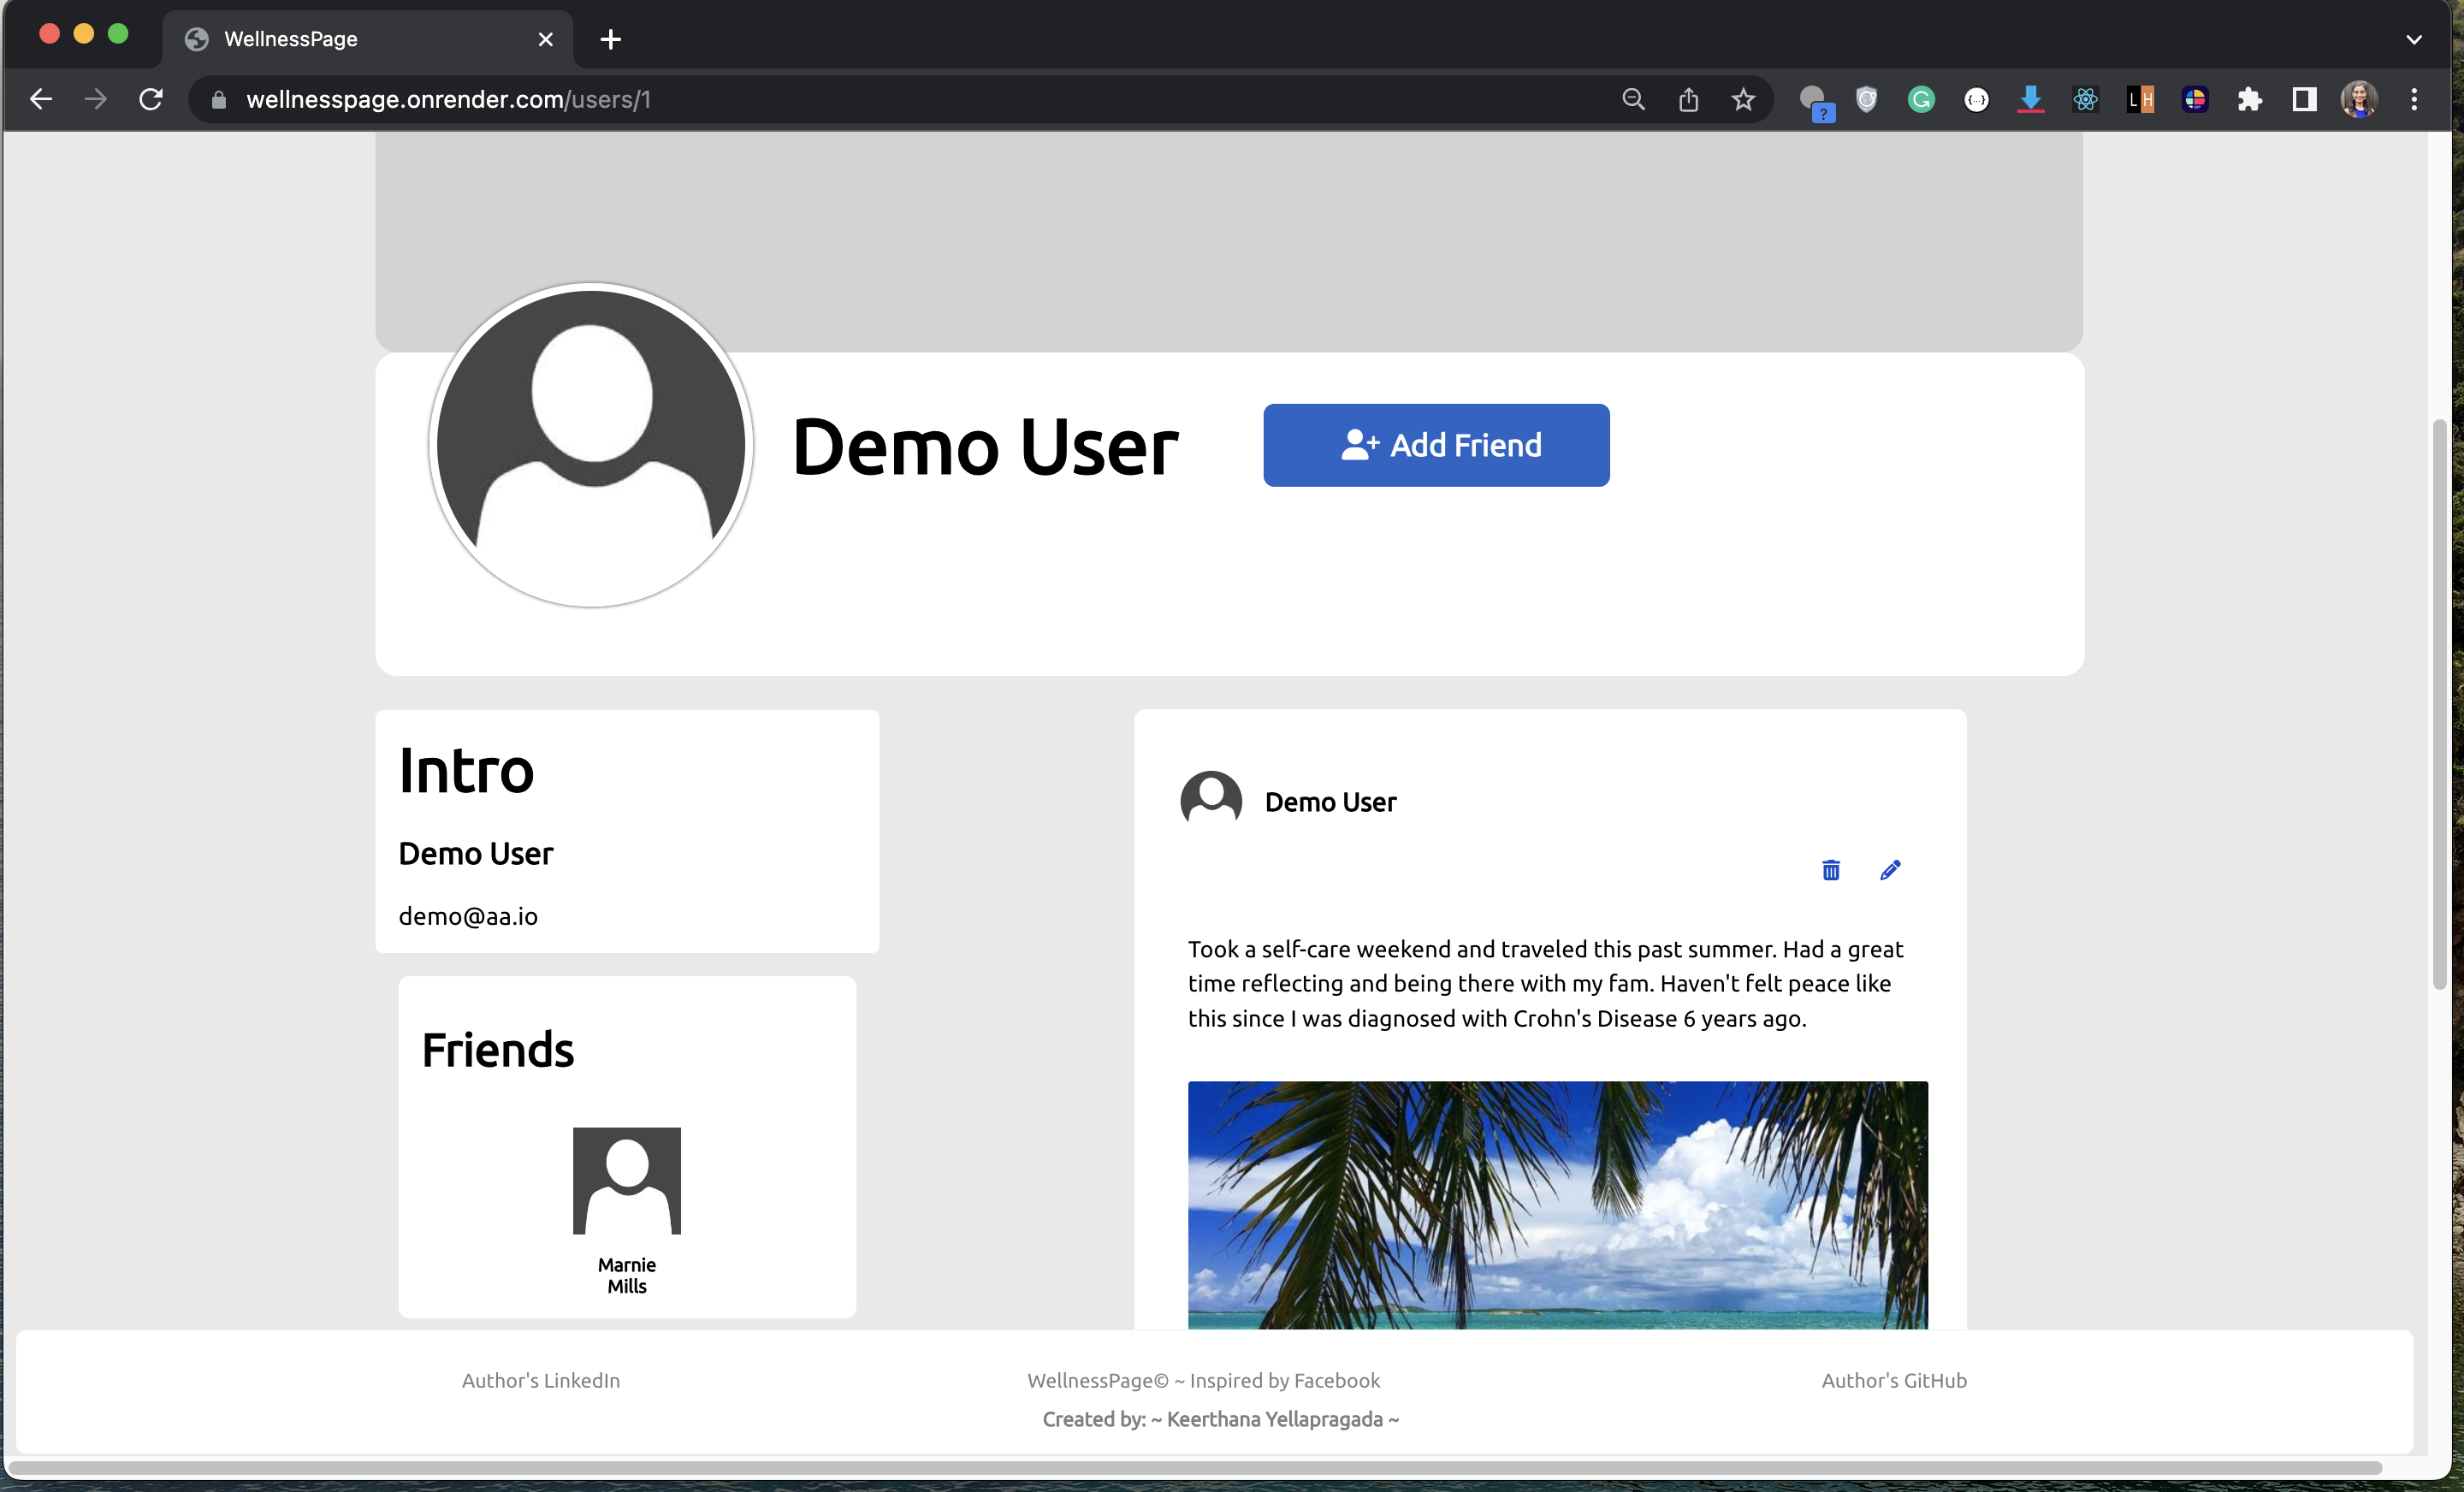Toggle the bookmark star for this page

[x=1743, y=99]
